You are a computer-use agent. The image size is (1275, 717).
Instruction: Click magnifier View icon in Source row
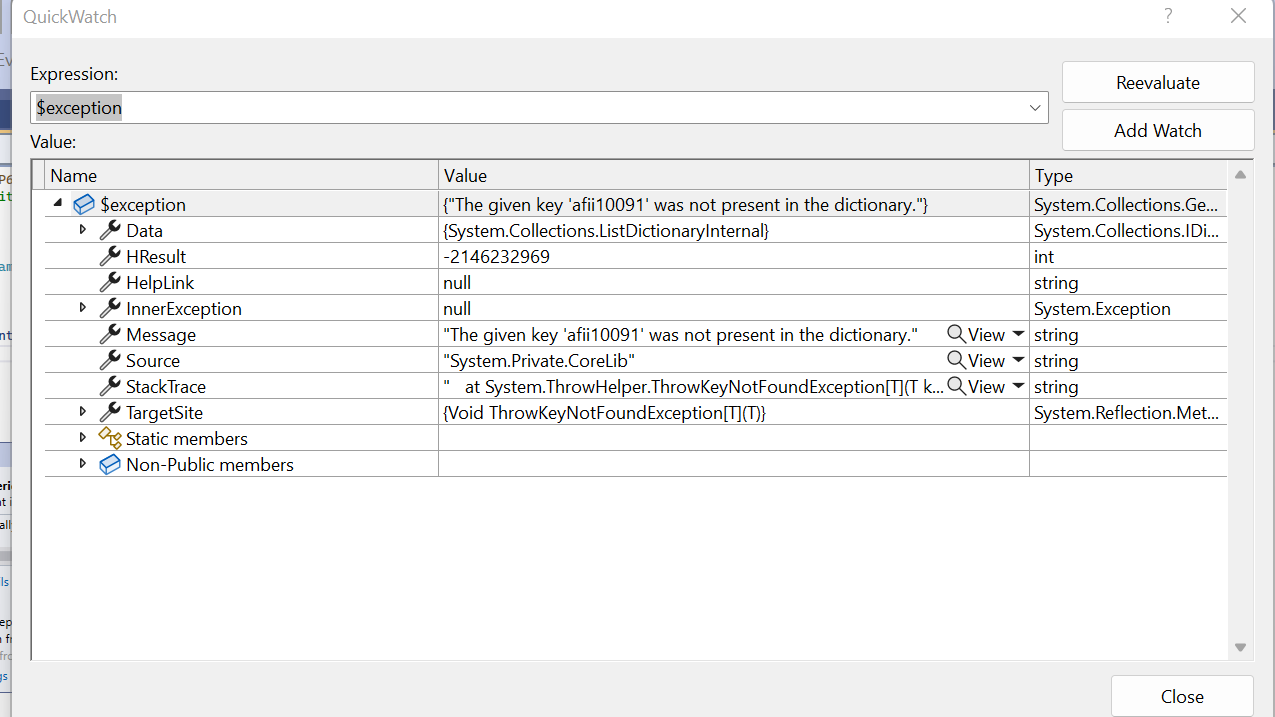[957, 361]
